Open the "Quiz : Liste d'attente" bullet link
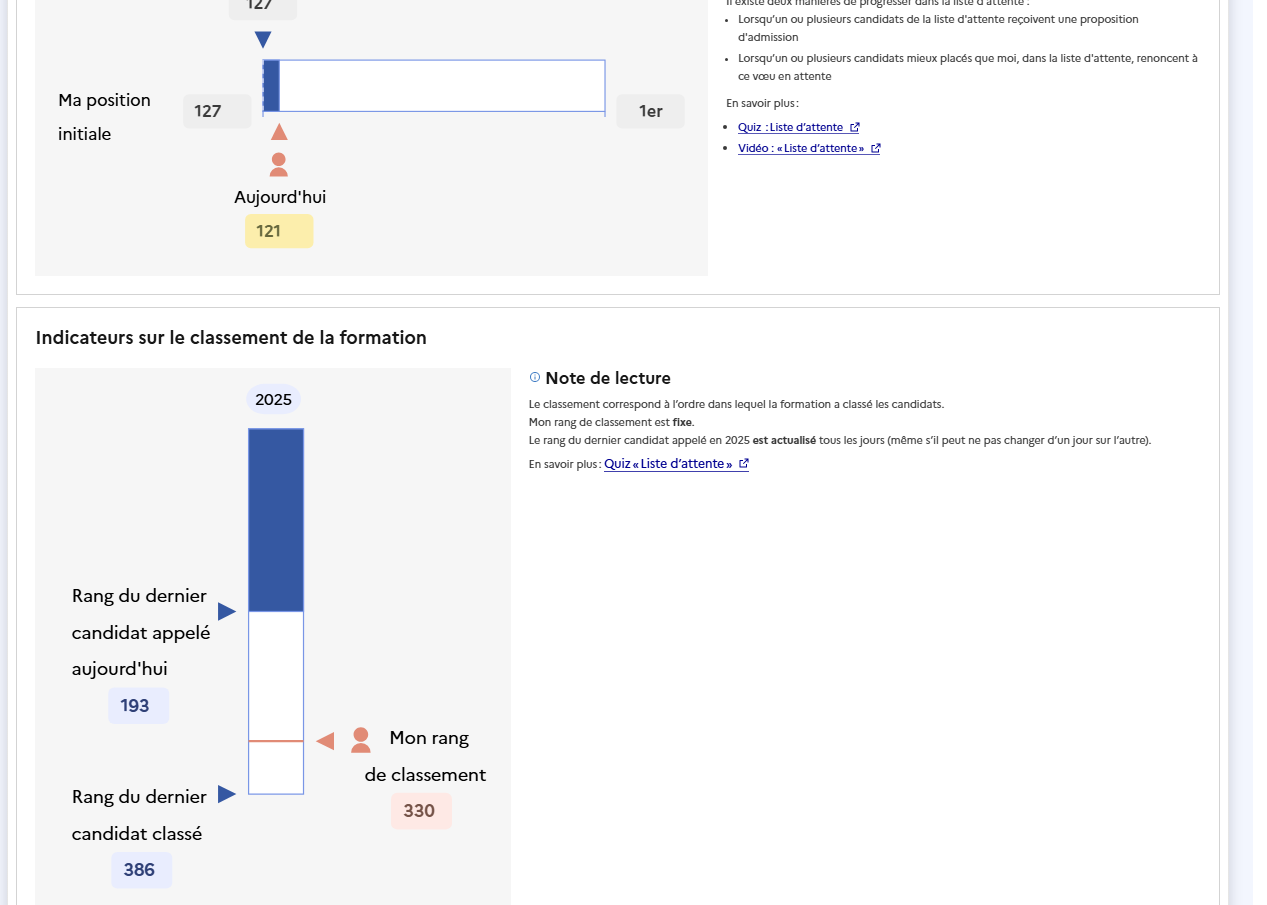1267x905 pixels. point(790,127)
